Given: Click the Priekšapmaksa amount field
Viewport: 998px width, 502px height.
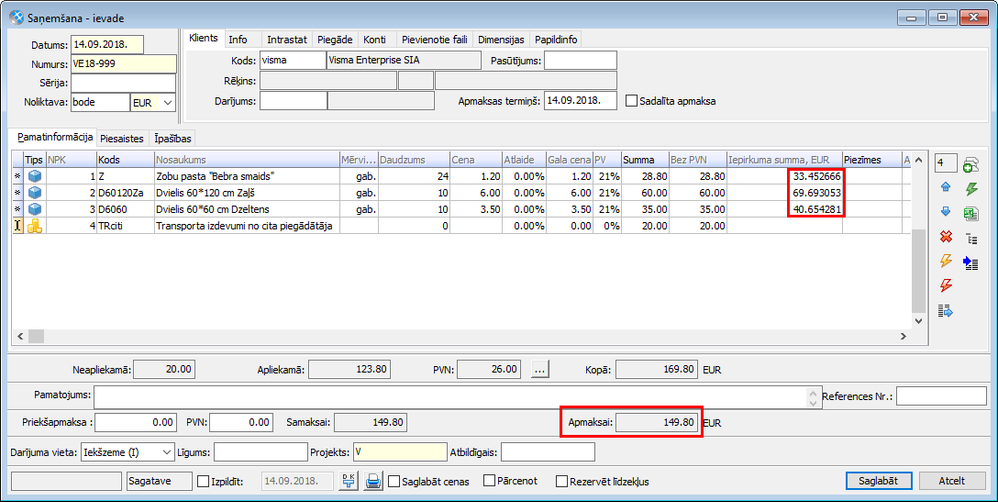Looking at the screenshot, I should pos(136,422).
